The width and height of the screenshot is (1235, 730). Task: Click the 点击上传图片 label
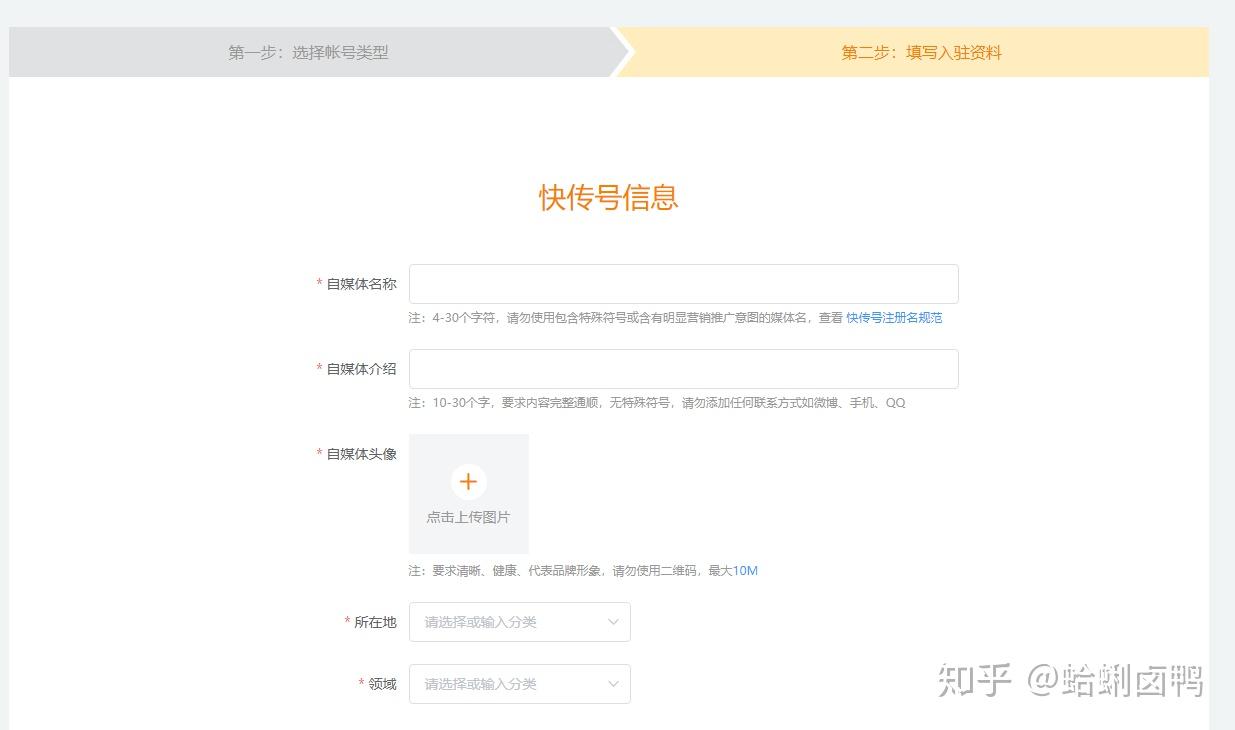tap(468, 517)
